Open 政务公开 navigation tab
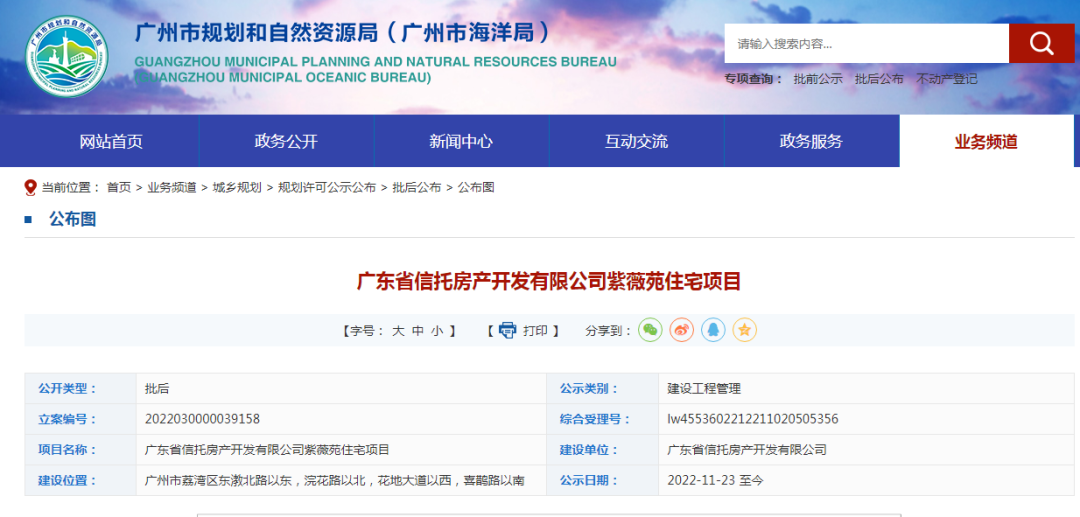The height and width of the screenshot is (517, 1080). tap(287, 141)
